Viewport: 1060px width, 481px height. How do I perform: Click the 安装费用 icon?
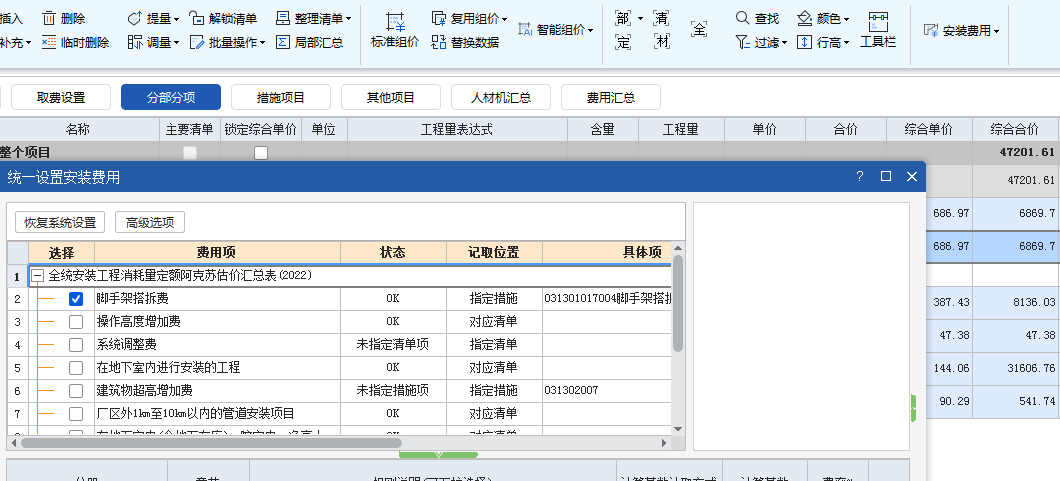(931, 30)
